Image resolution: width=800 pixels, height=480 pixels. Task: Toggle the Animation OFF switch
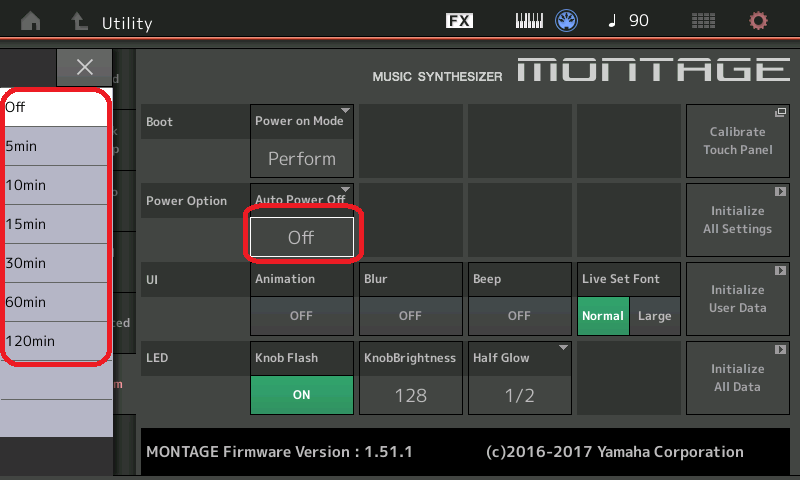point(301,315)
